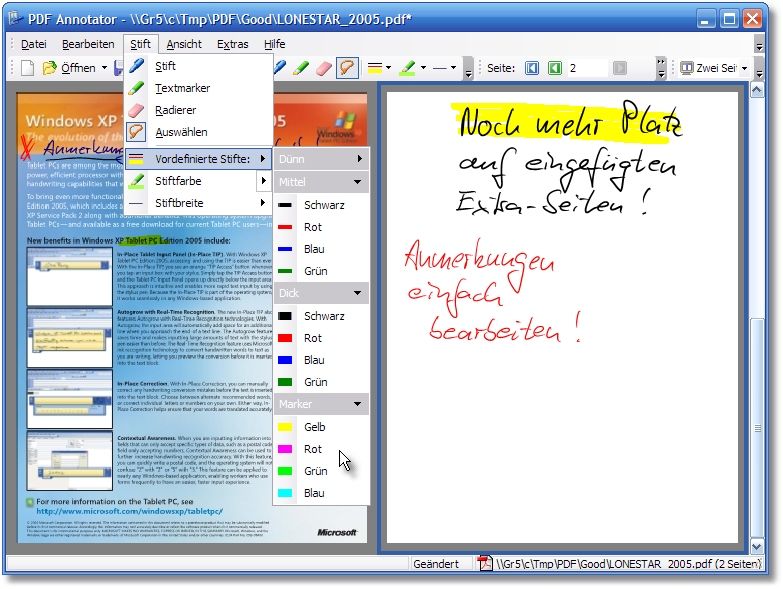Click the pen width line icon in toolbar
Image resolution: width=783 pixels, height=589 pixels.
[439, 68]
